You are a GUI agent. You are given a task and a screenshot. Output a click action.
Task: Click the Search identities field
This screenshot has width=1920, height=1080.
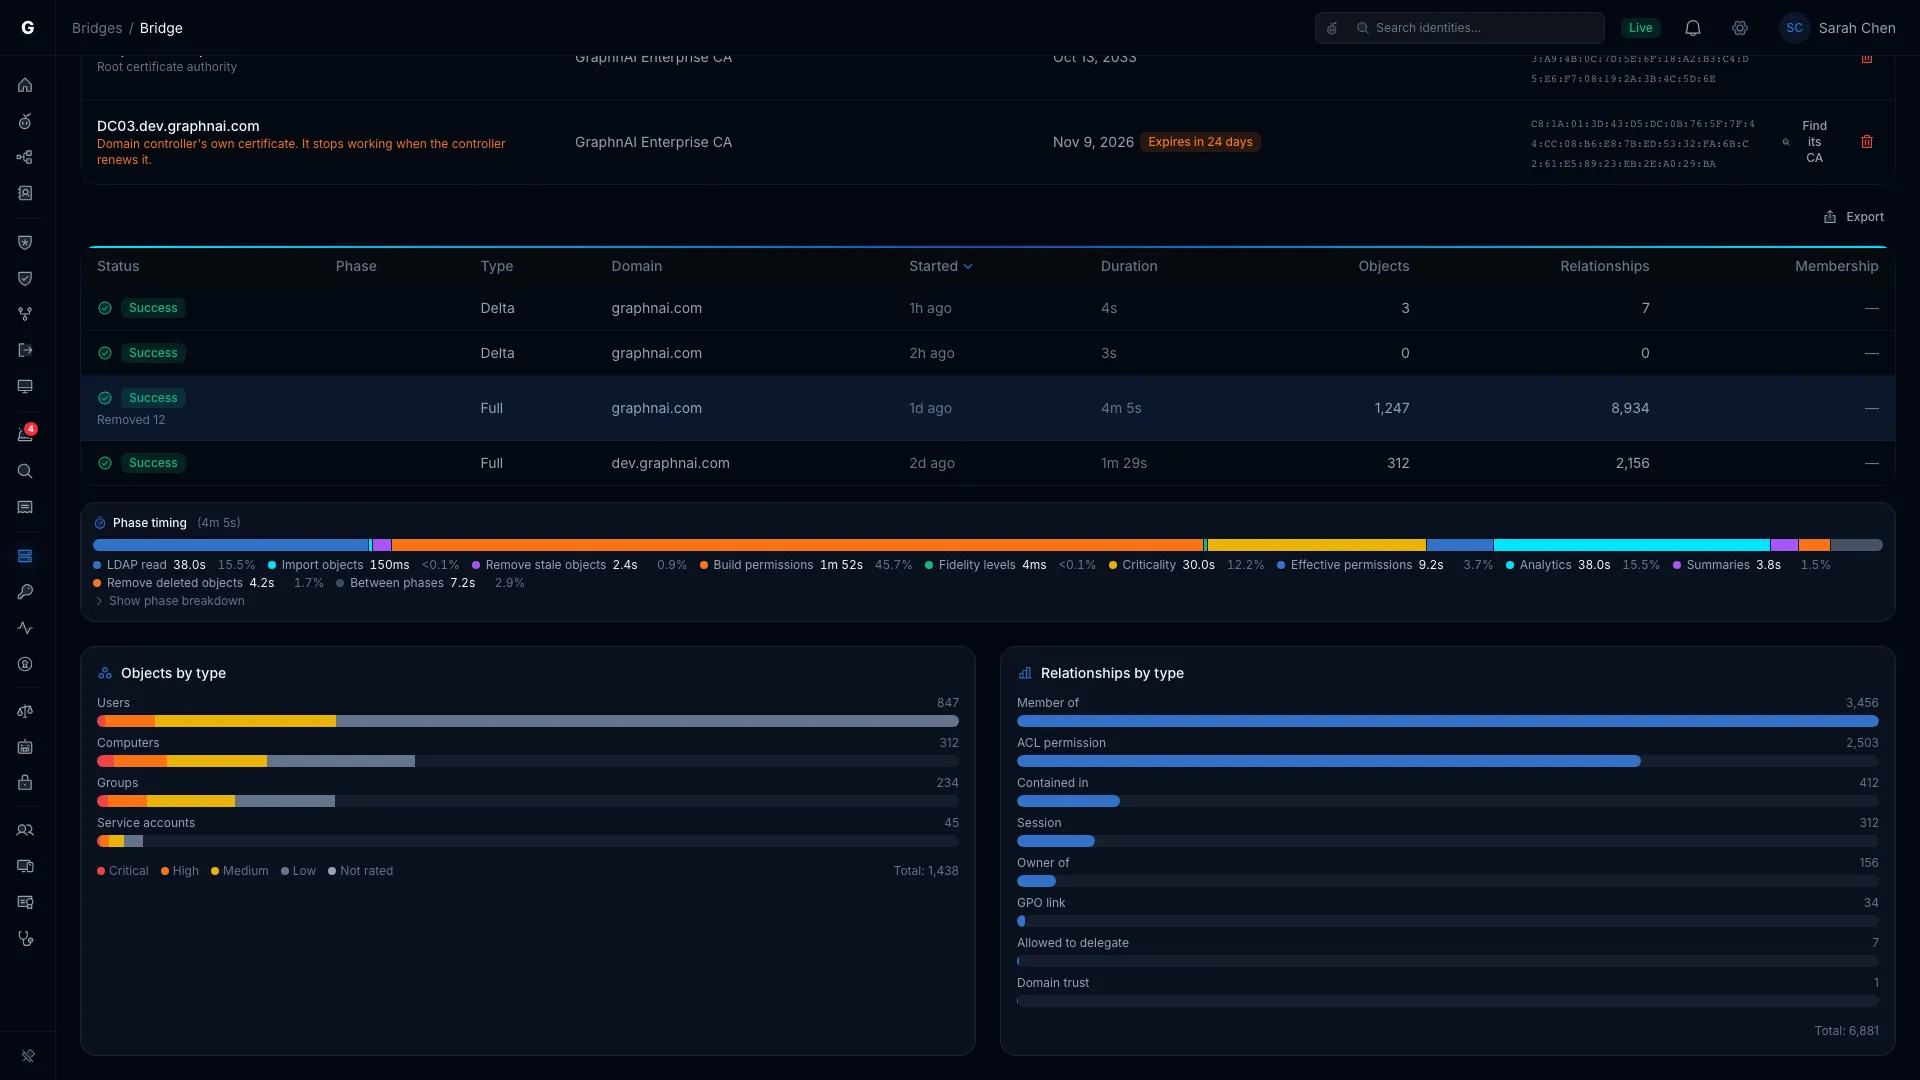(1460, 28)
